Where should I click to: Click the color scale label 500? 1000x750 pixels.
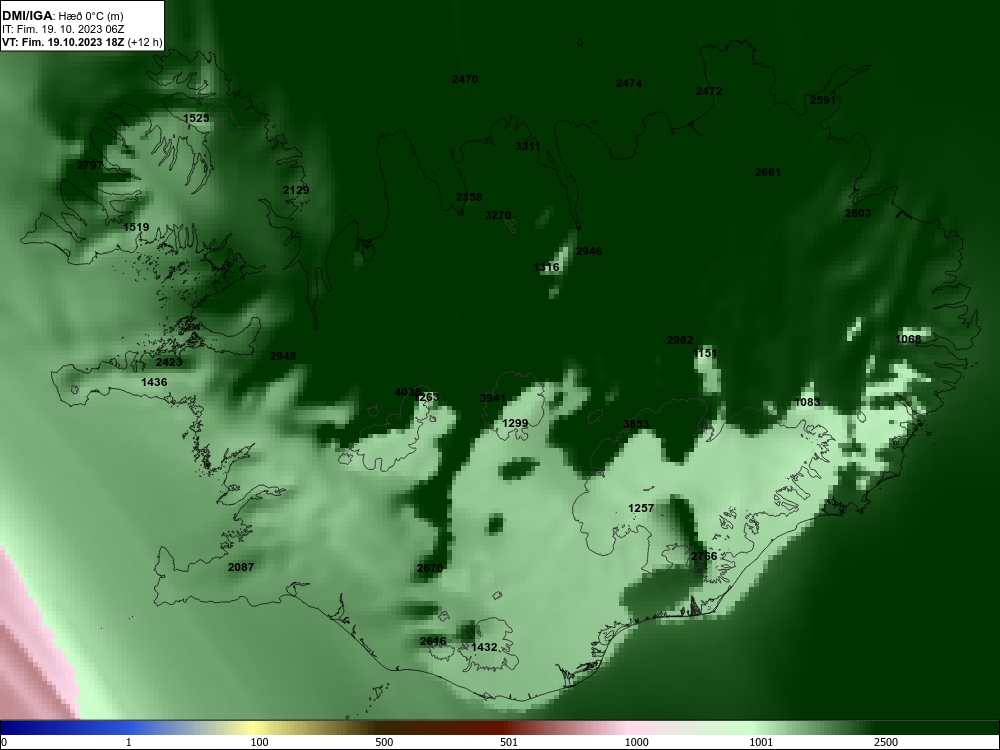(385, 742)
